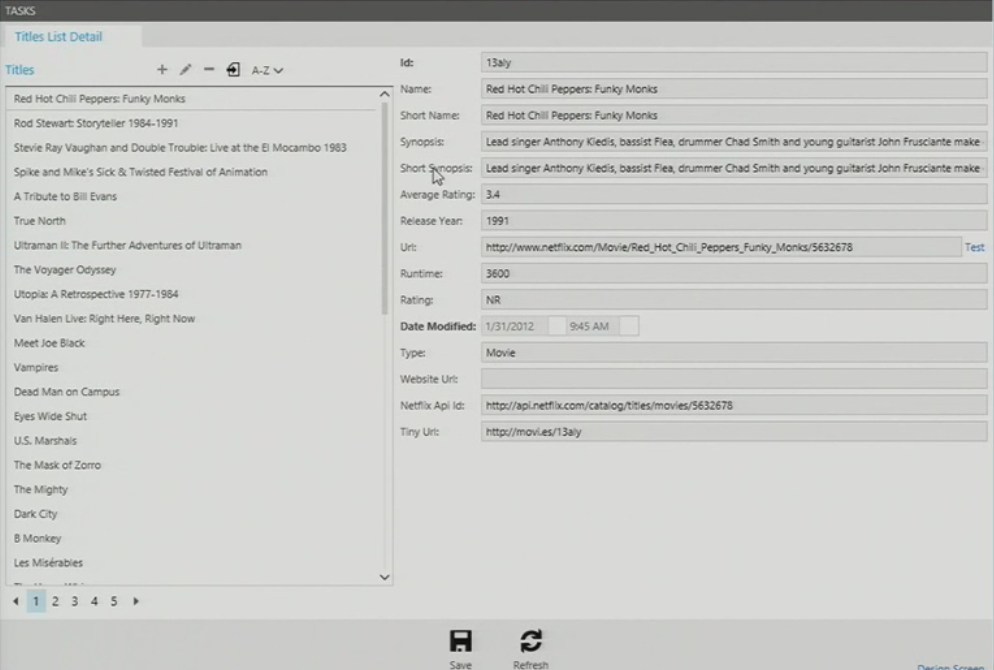Select Dark City
Screen dimensions: 994x670
pyautogui.click(x=193, y=514)
